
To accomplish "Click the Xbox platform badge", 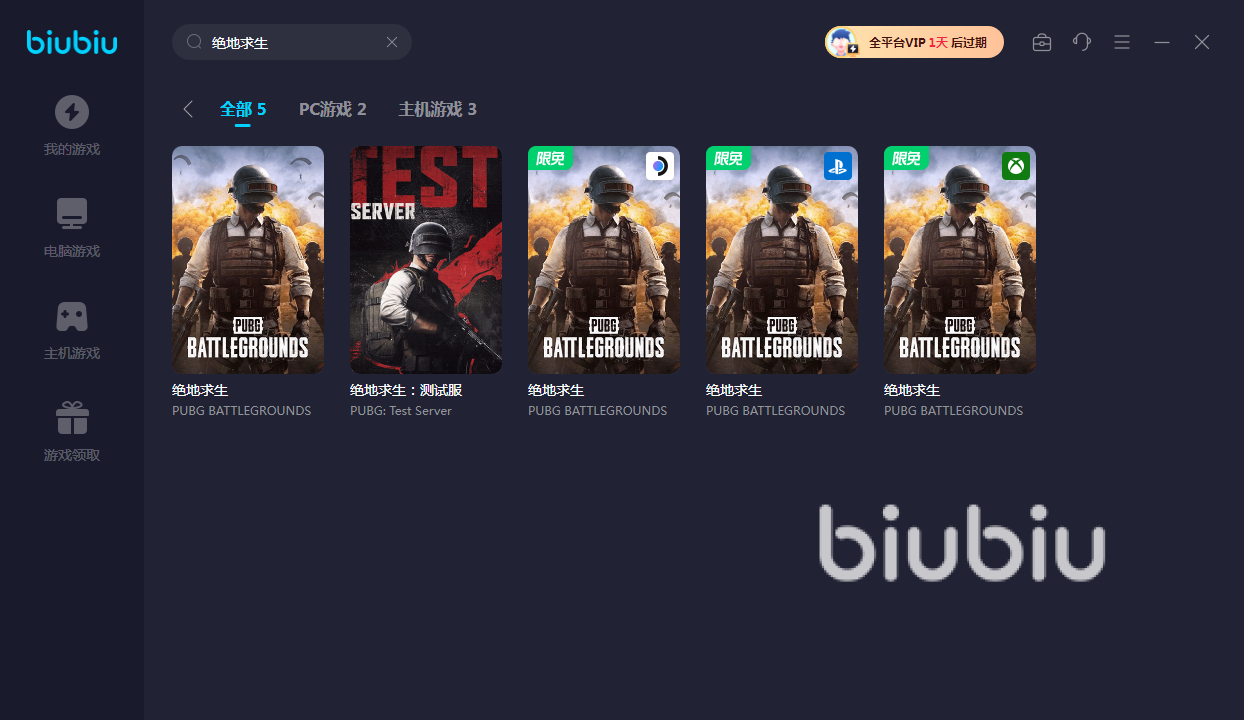I will [x=1016, y=166].
